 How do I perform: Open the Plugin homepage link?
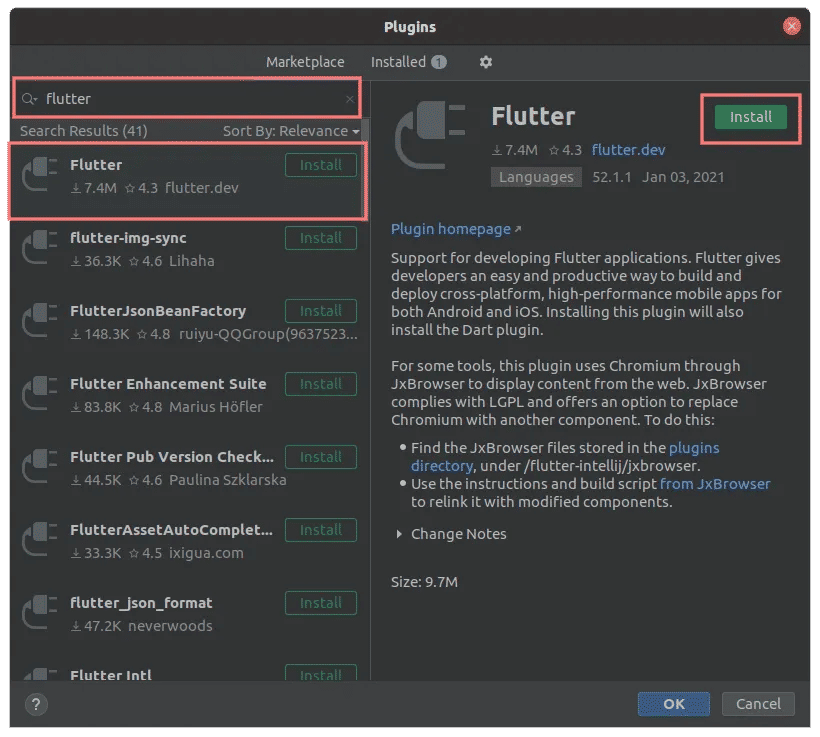tap(451, 229)
